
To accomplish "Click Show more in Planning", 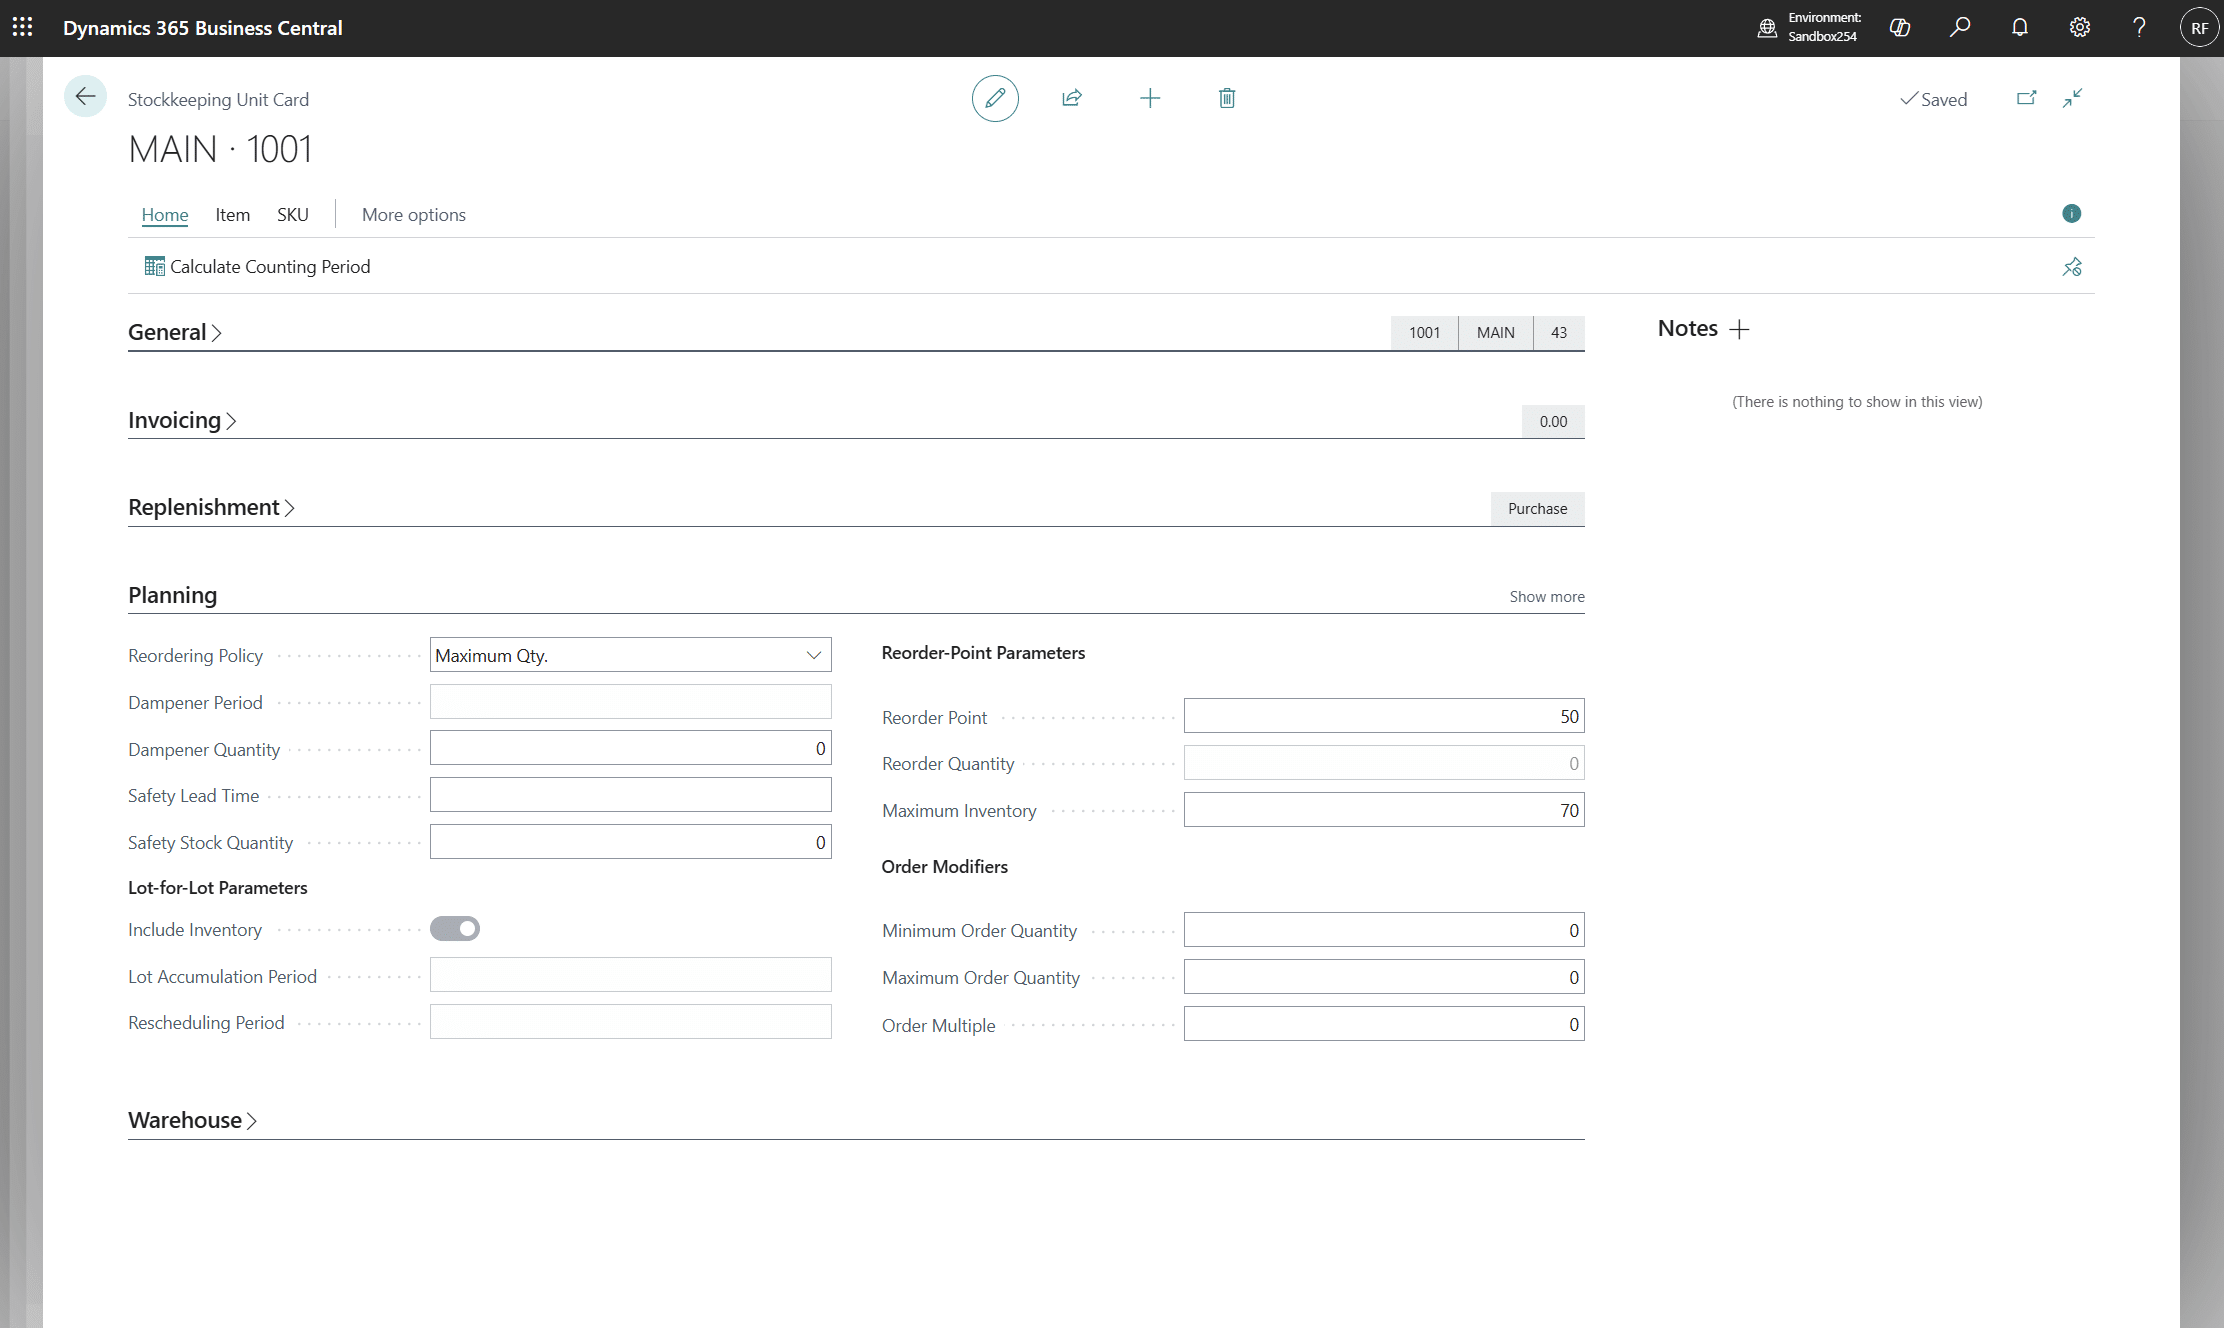I will click(1547, 596).
